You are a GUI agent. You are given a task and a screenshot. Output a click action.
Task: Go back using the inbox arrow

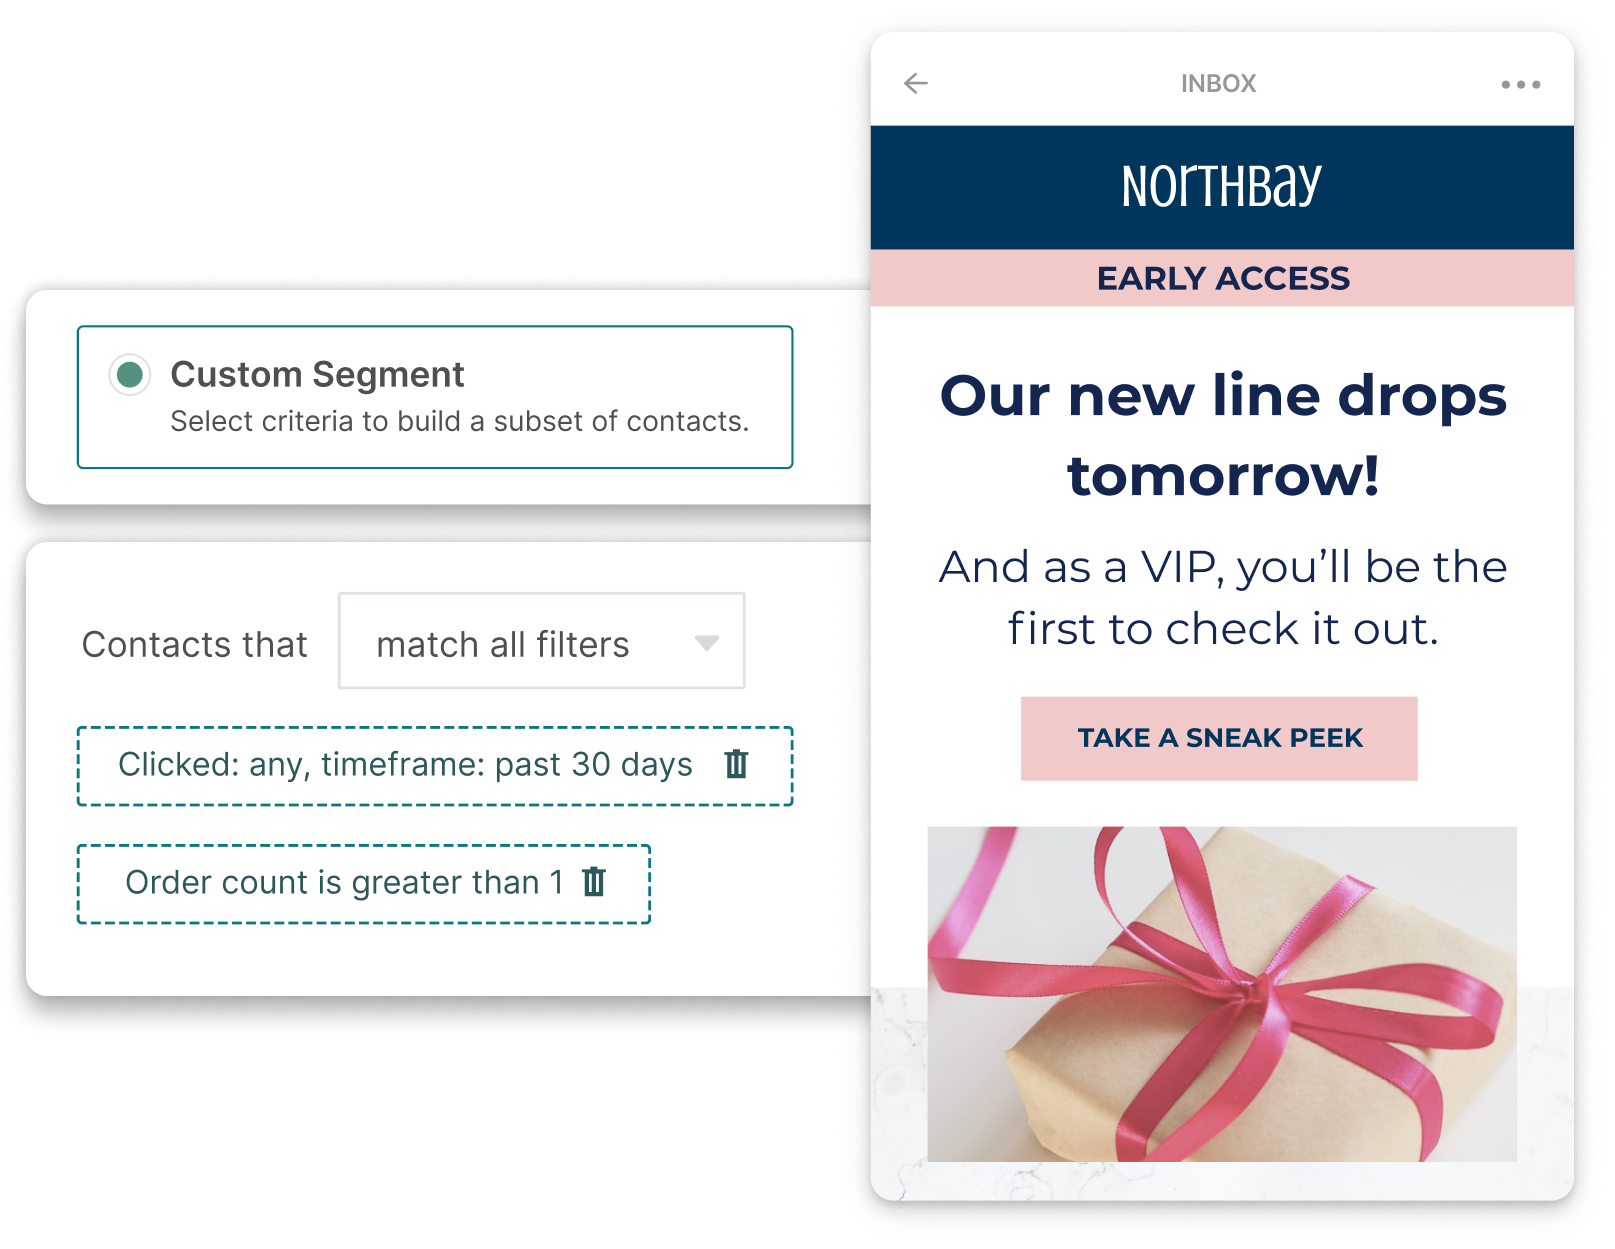(915, 83)
